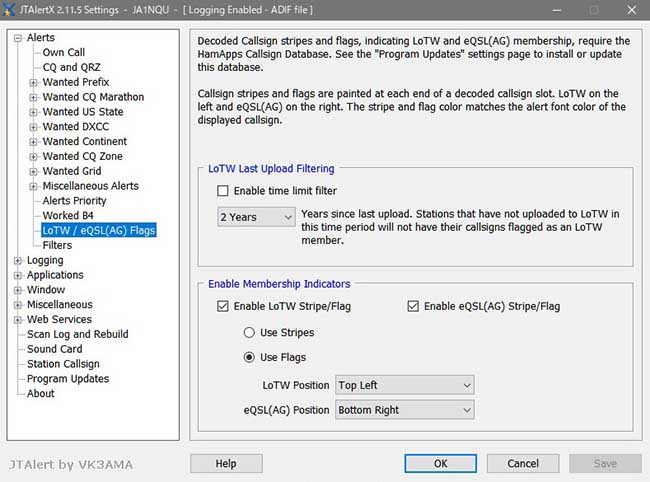Enable time limit filter checkbox
Viewport: 650px width, 482px height.
224,191
